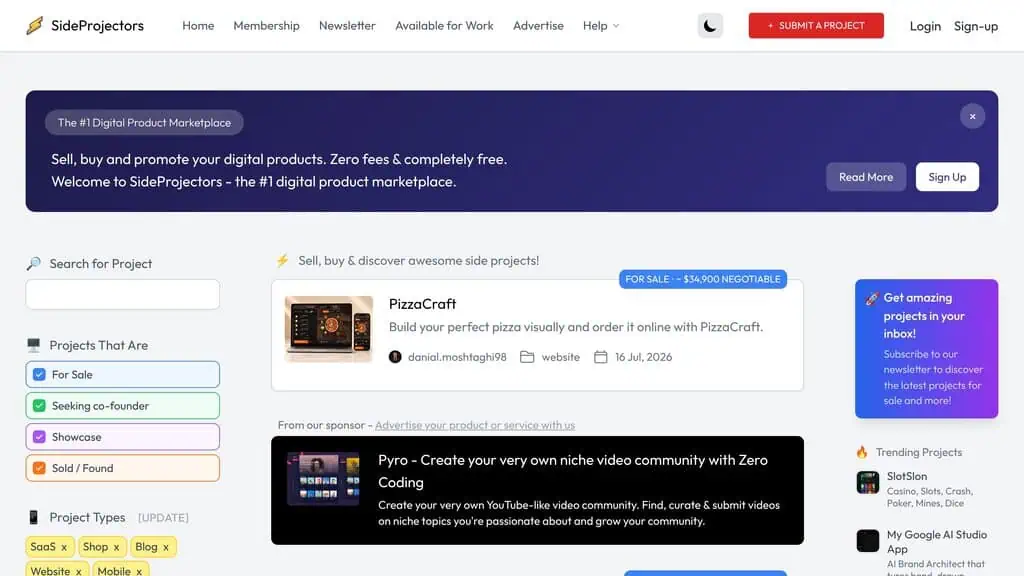1024x576 pixels.
Task: Click the For Sale $34,900 Negotiable badge
Action: (x=703, y=279)
